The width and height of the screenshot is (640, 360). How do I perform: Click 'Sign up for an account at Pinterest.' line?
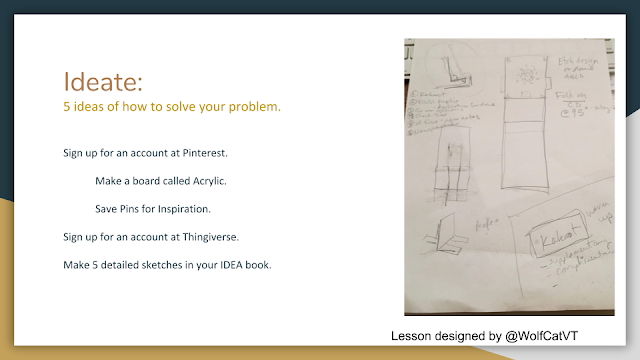tap(145, 153)
